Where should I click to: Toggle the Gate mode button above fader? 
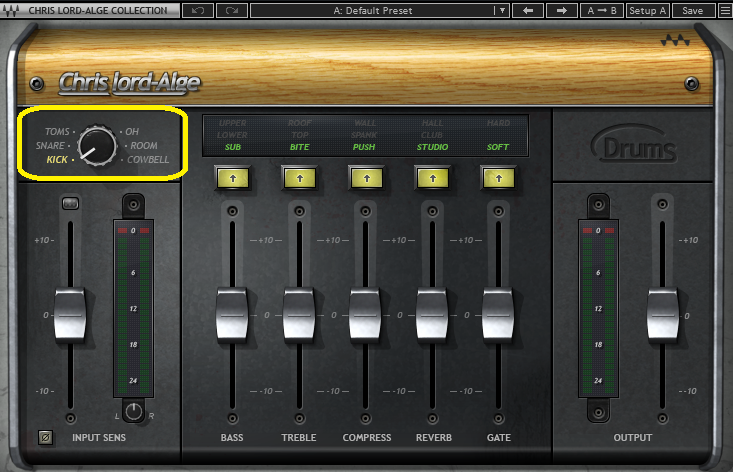[x=497, y=177]
